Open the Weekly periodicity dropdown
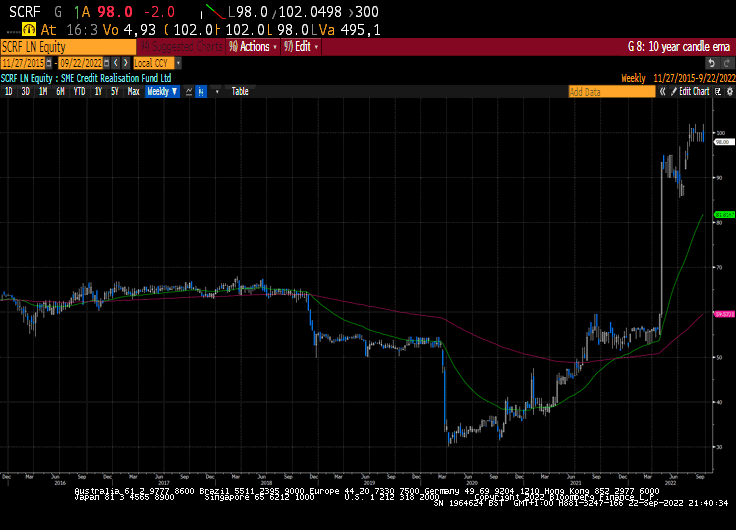Screen dimensions: 736x530 [162, 92]
